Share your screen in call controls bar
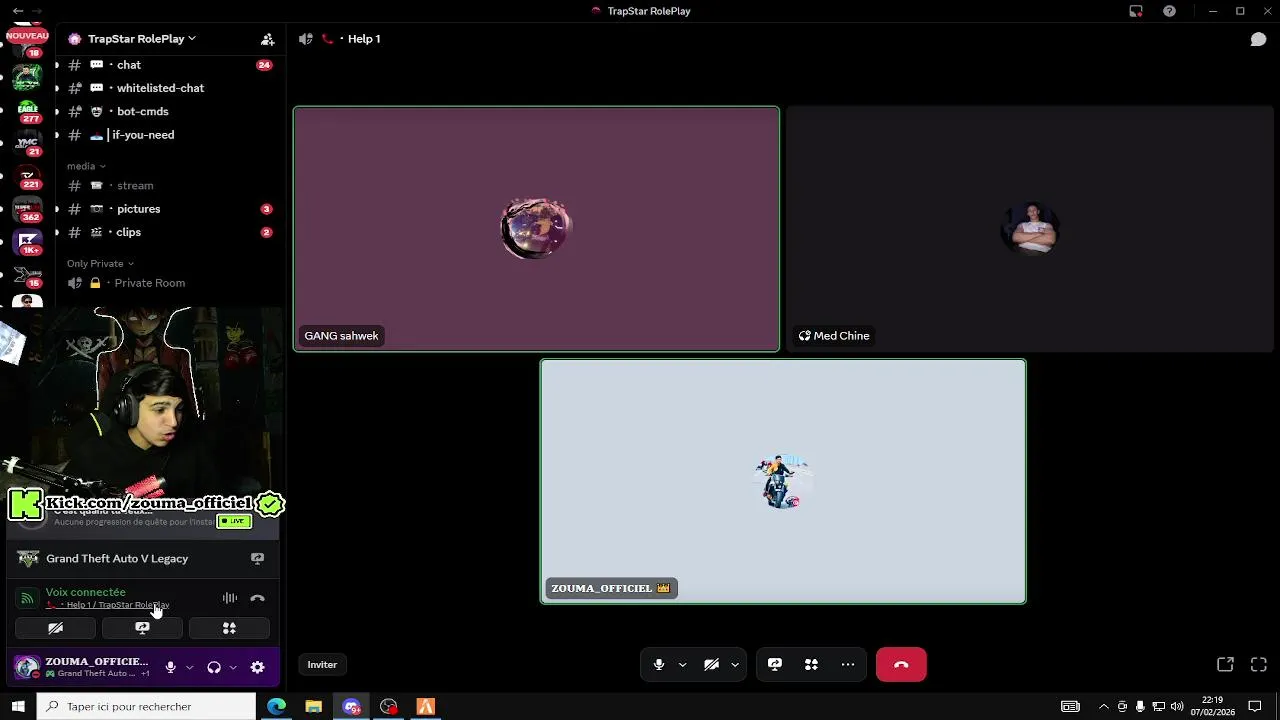Viewport: 1280px width, 720px height. click(x=774, y=664)
